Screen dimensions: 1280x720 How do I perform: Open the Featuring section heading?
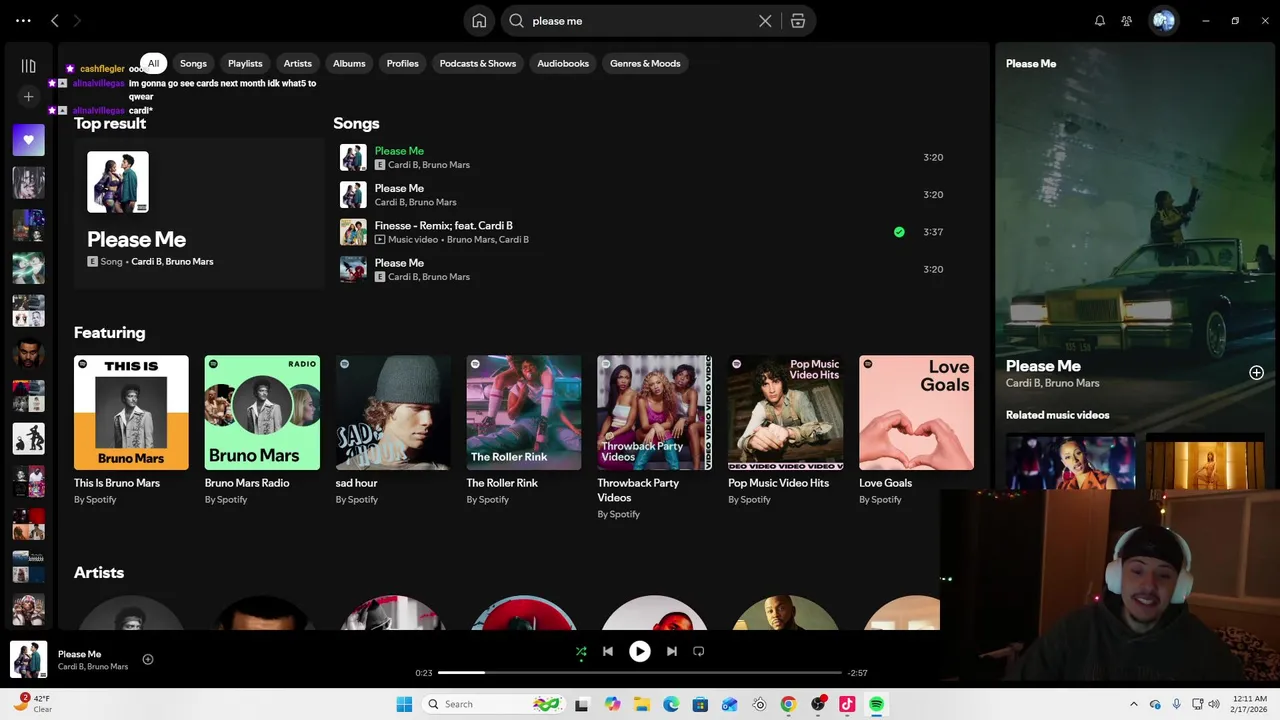tap(109, 333)
